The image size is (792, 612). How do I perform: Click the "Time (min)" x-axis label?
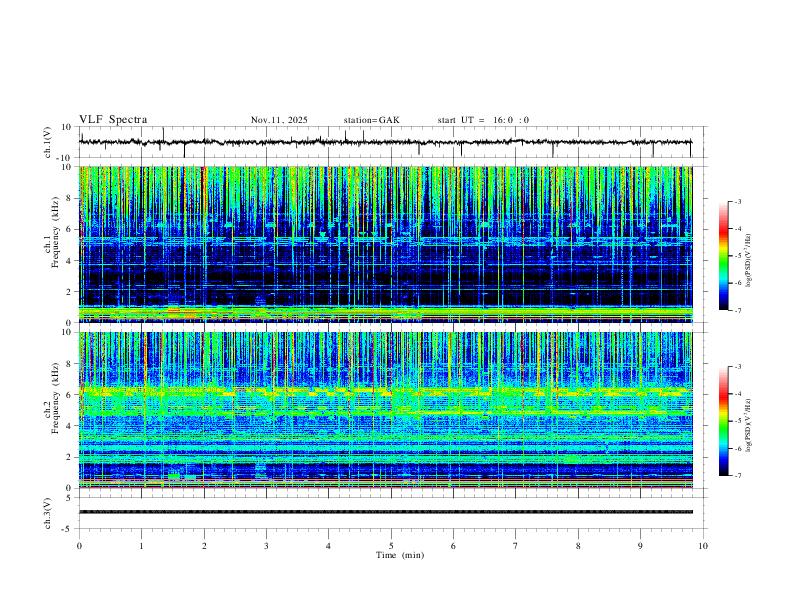(x=400, y=555)
